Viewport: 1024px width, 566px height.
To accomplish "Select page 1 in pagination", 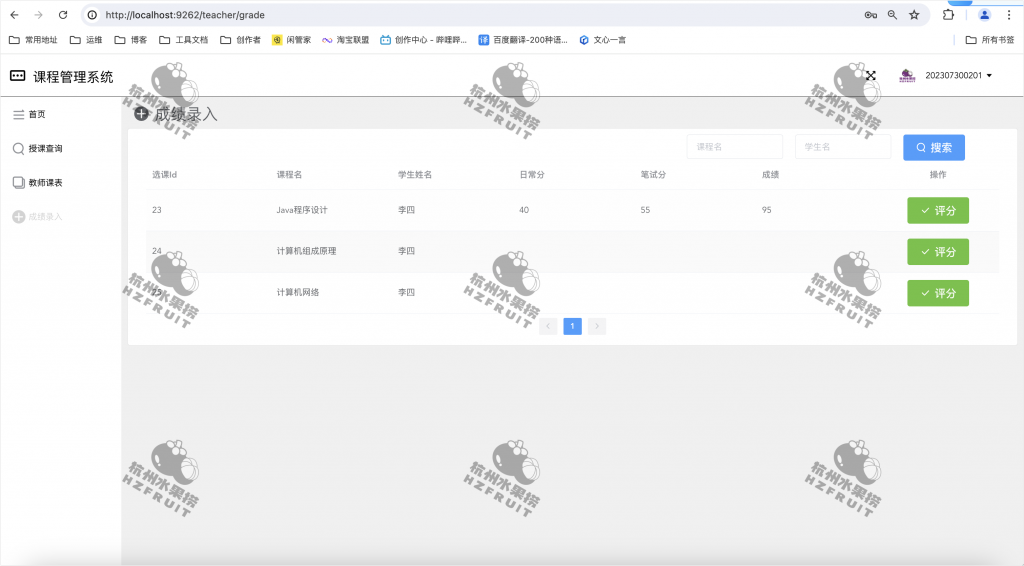I will (x=572, y=326).
